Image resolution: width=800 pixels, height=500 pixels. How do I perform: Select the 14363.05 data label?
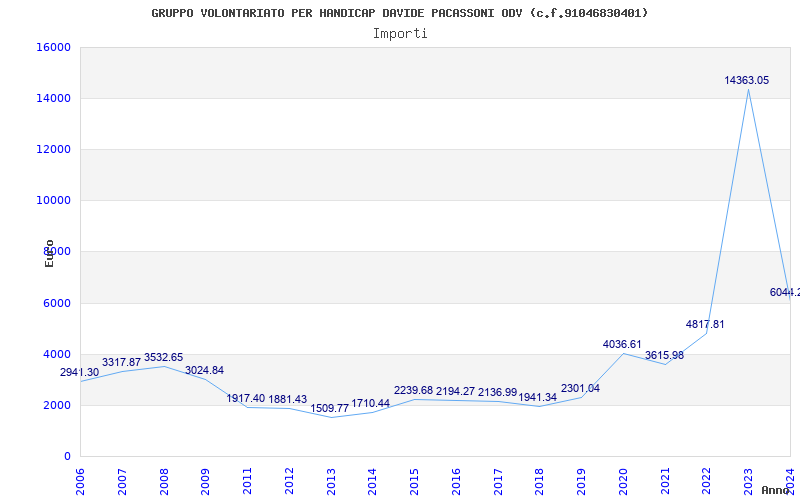pos(746,80)
